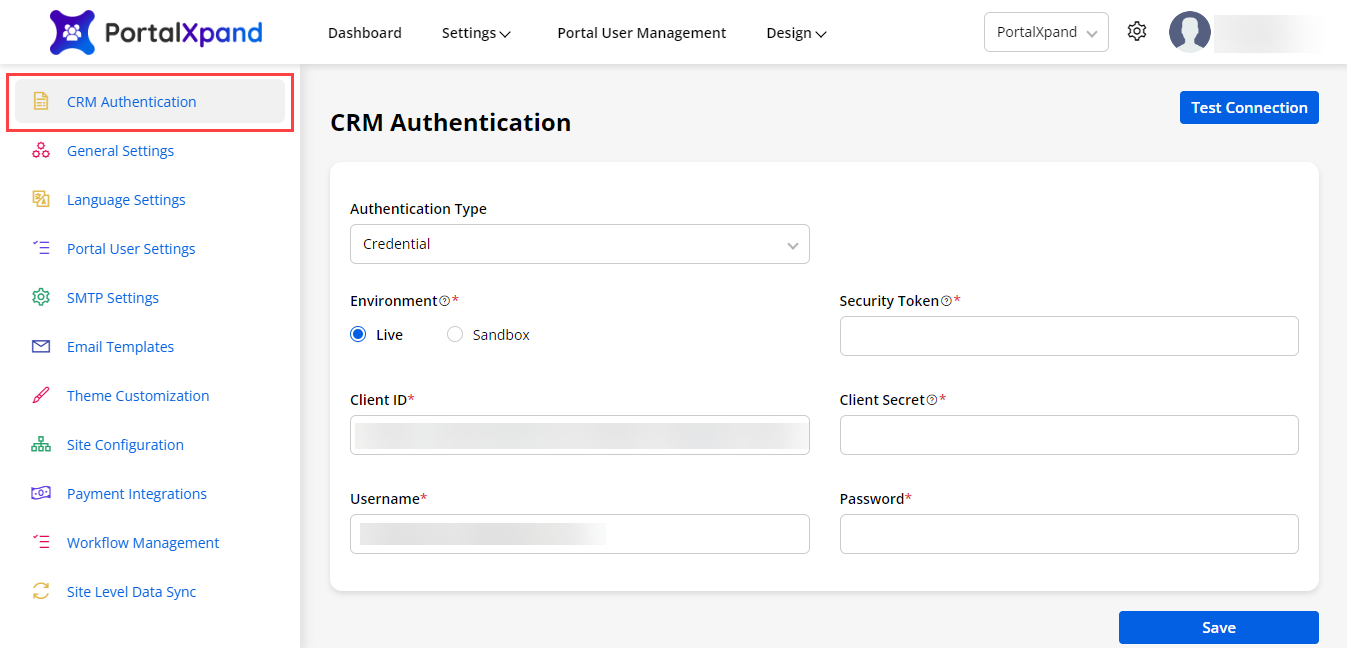Open Portal User Management from top menu
Image resolution: width=1347 pixels, height=648 pixels.
click(x=641, y=33)
